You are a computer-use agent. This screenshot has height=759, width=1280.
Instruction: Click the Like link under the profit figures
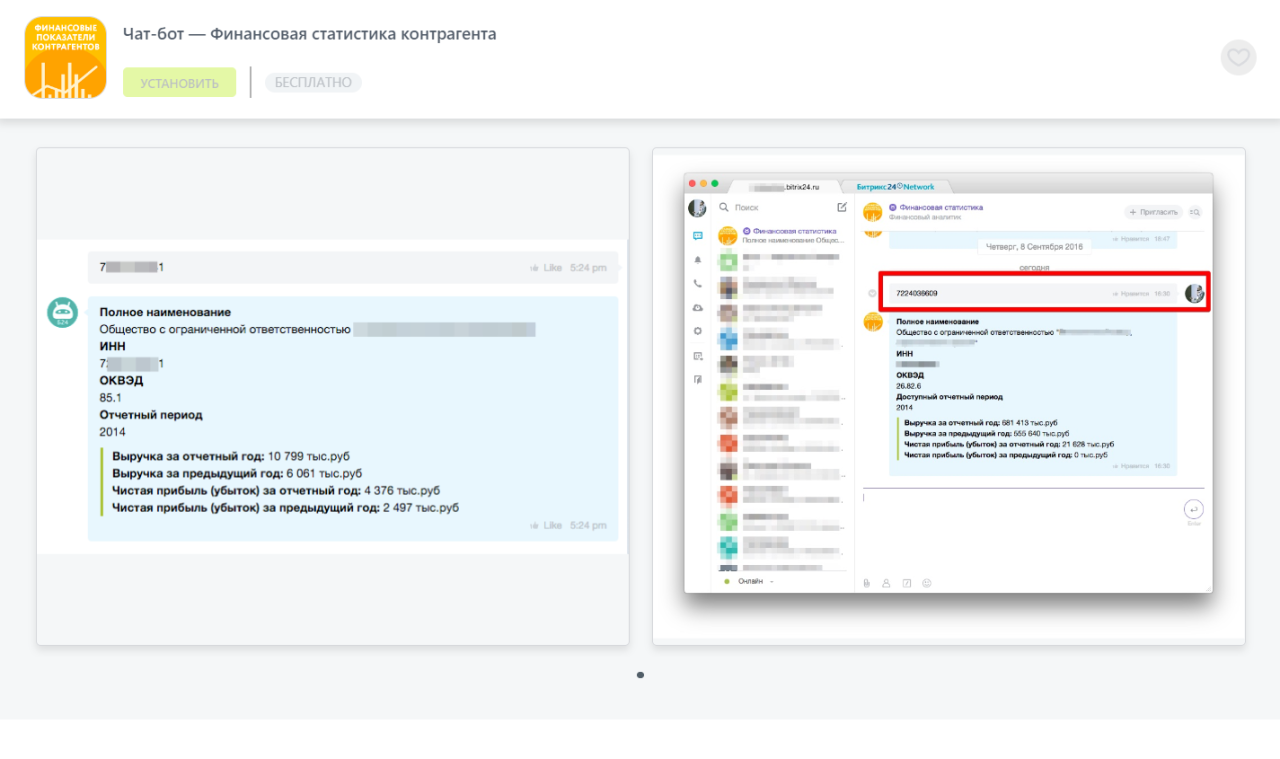pyautogui.click(x=546, y=525)
